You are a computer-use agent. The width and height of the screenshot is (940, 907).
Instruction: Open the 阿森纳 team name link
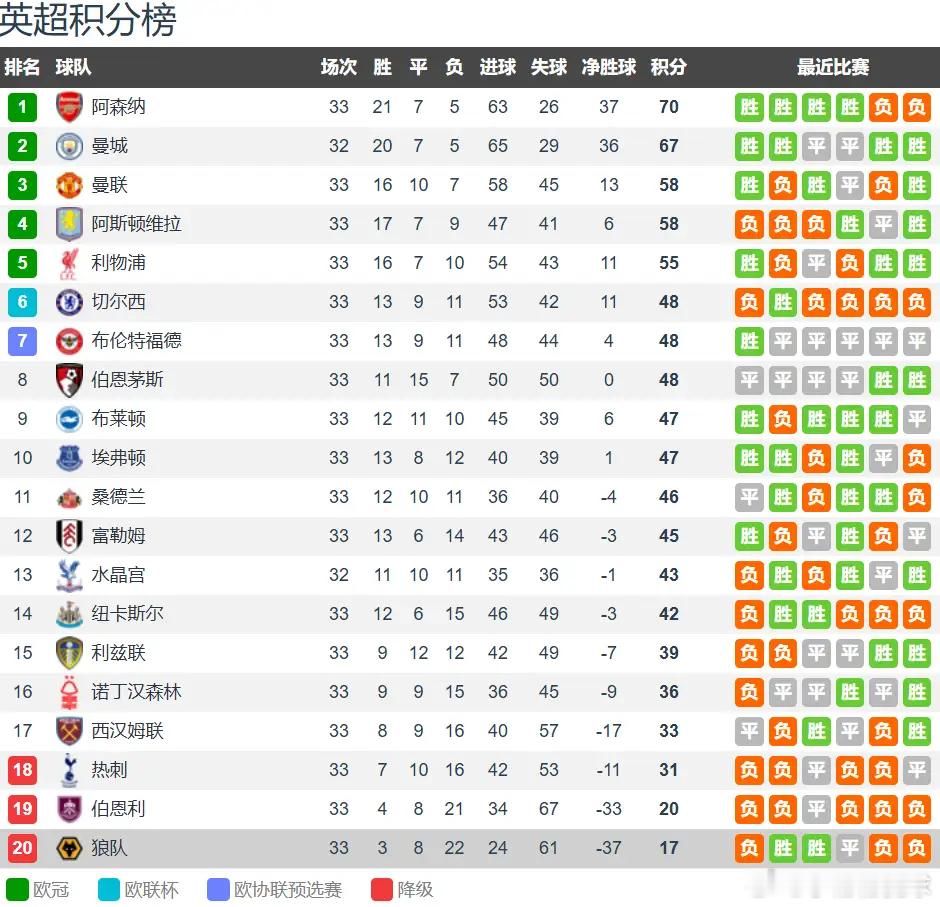coord(118,107)
